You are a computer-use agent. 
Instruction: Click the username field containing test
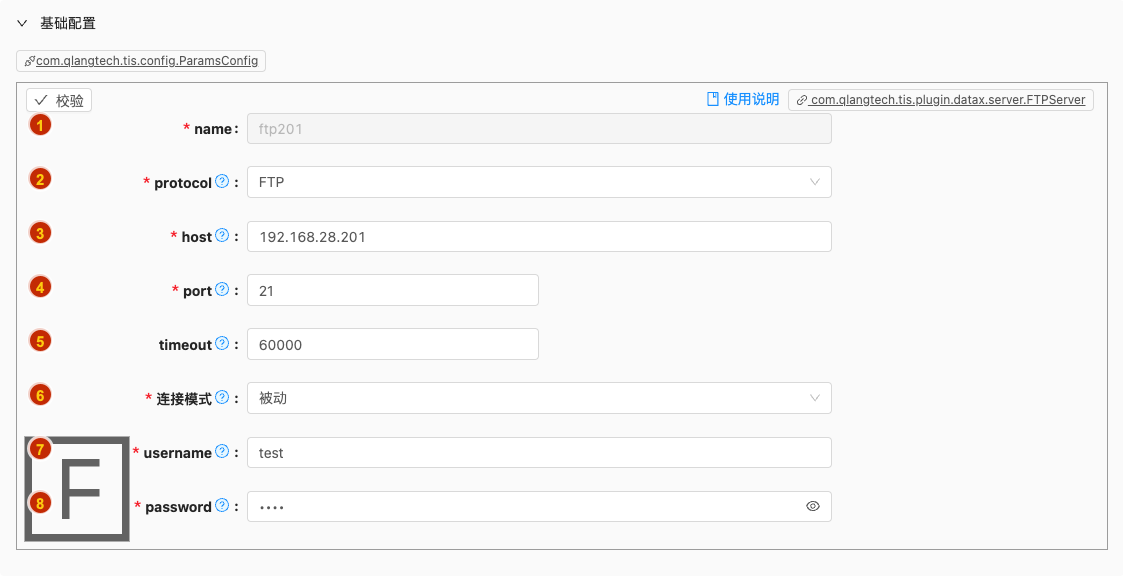[539, 452]
